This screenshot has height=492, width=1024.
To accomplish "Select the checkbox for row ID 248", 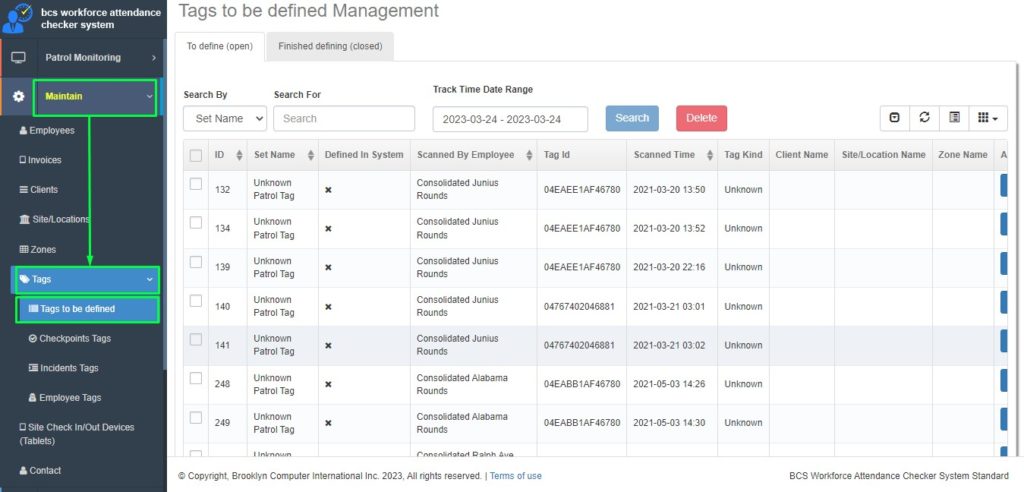I will [196, 378].
